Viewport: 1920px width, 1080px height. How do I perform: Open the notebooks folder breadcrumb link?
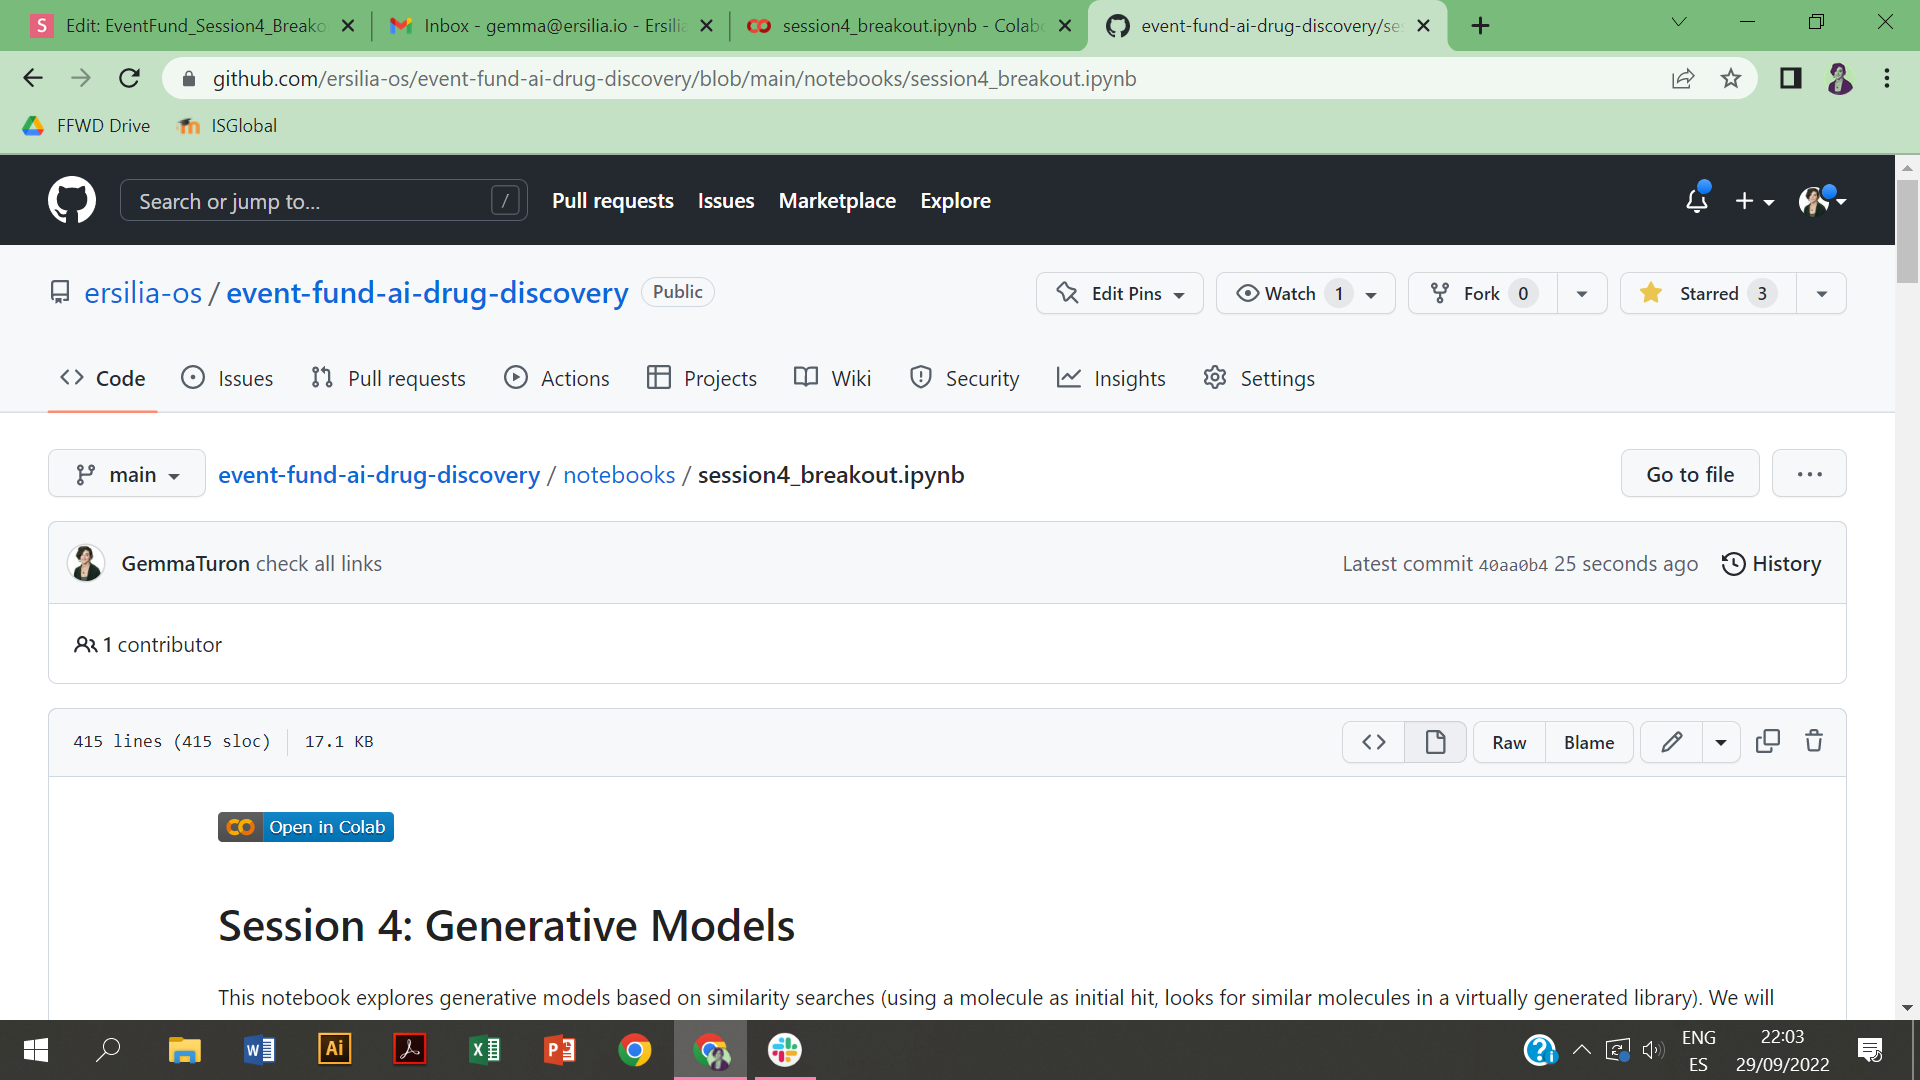(619, 475)
